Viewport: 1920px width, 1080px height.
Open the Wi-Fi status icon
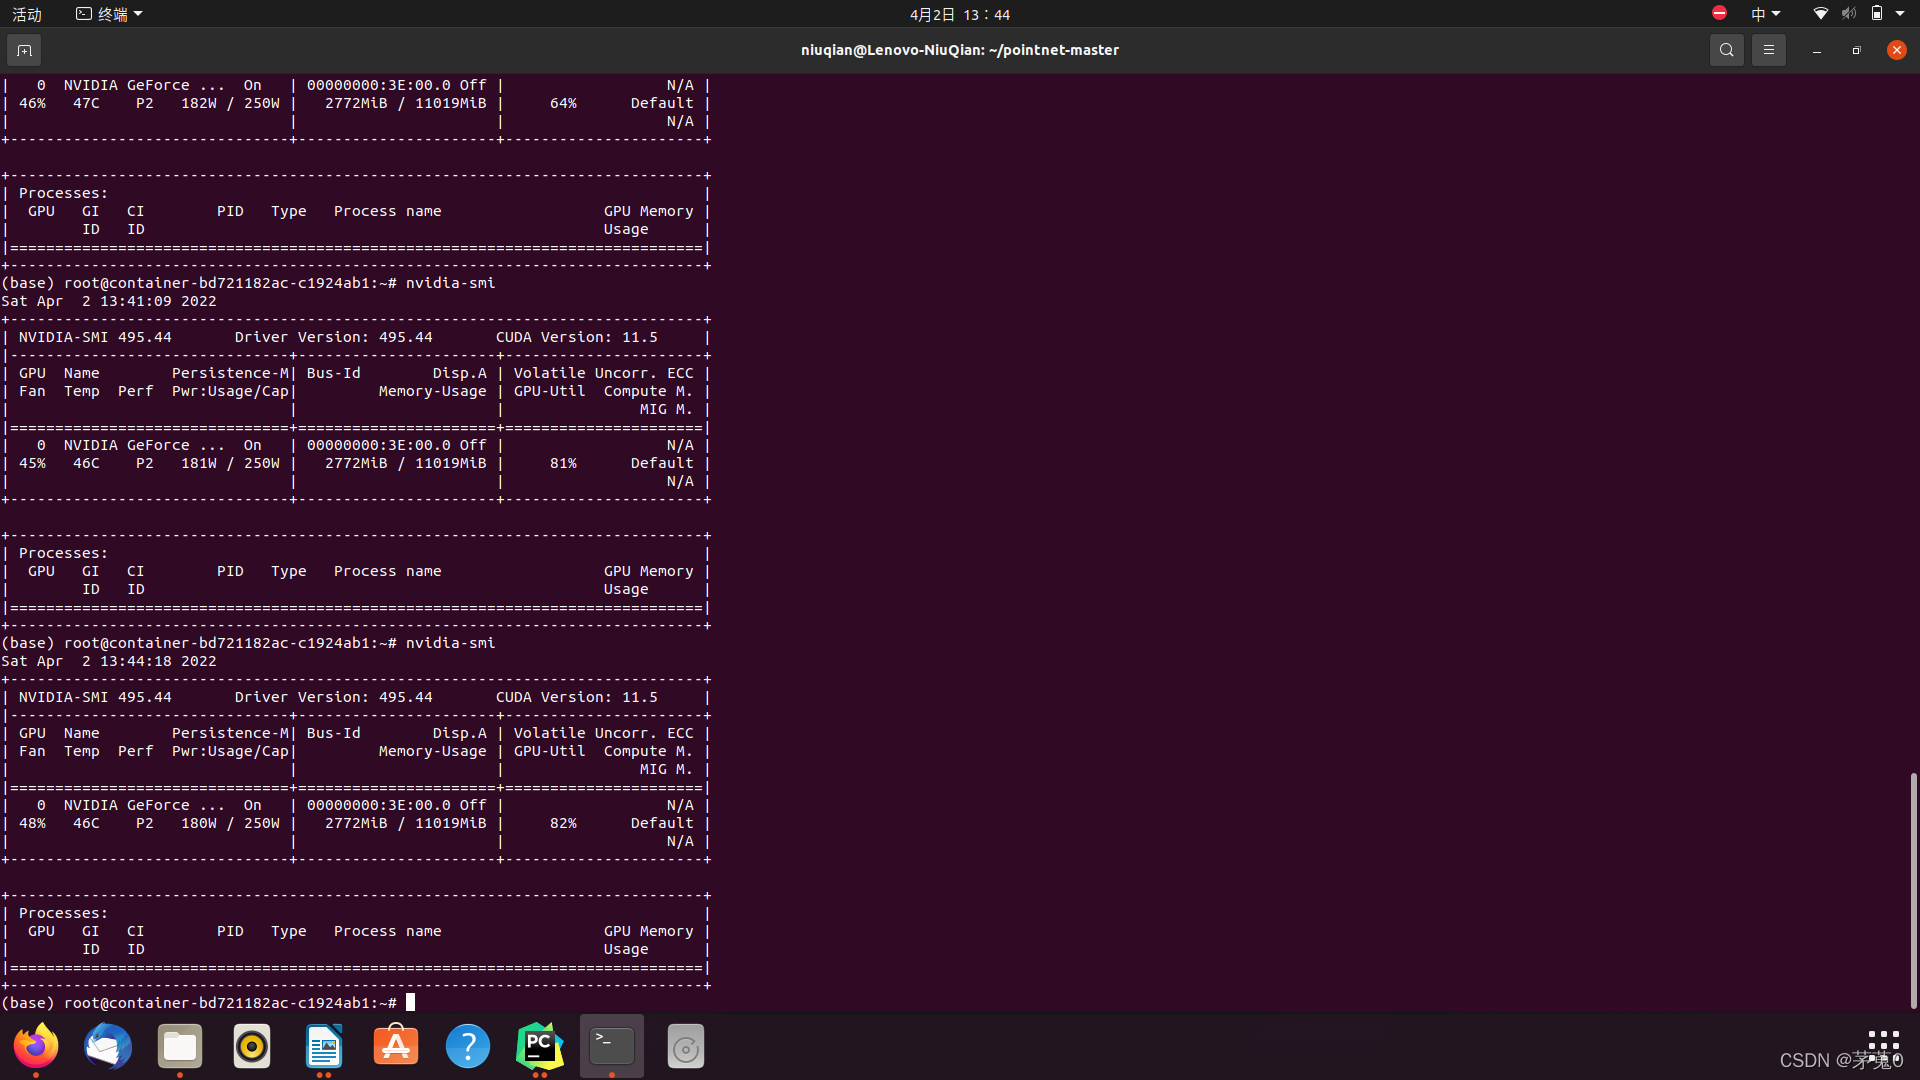coord(1820,14)
